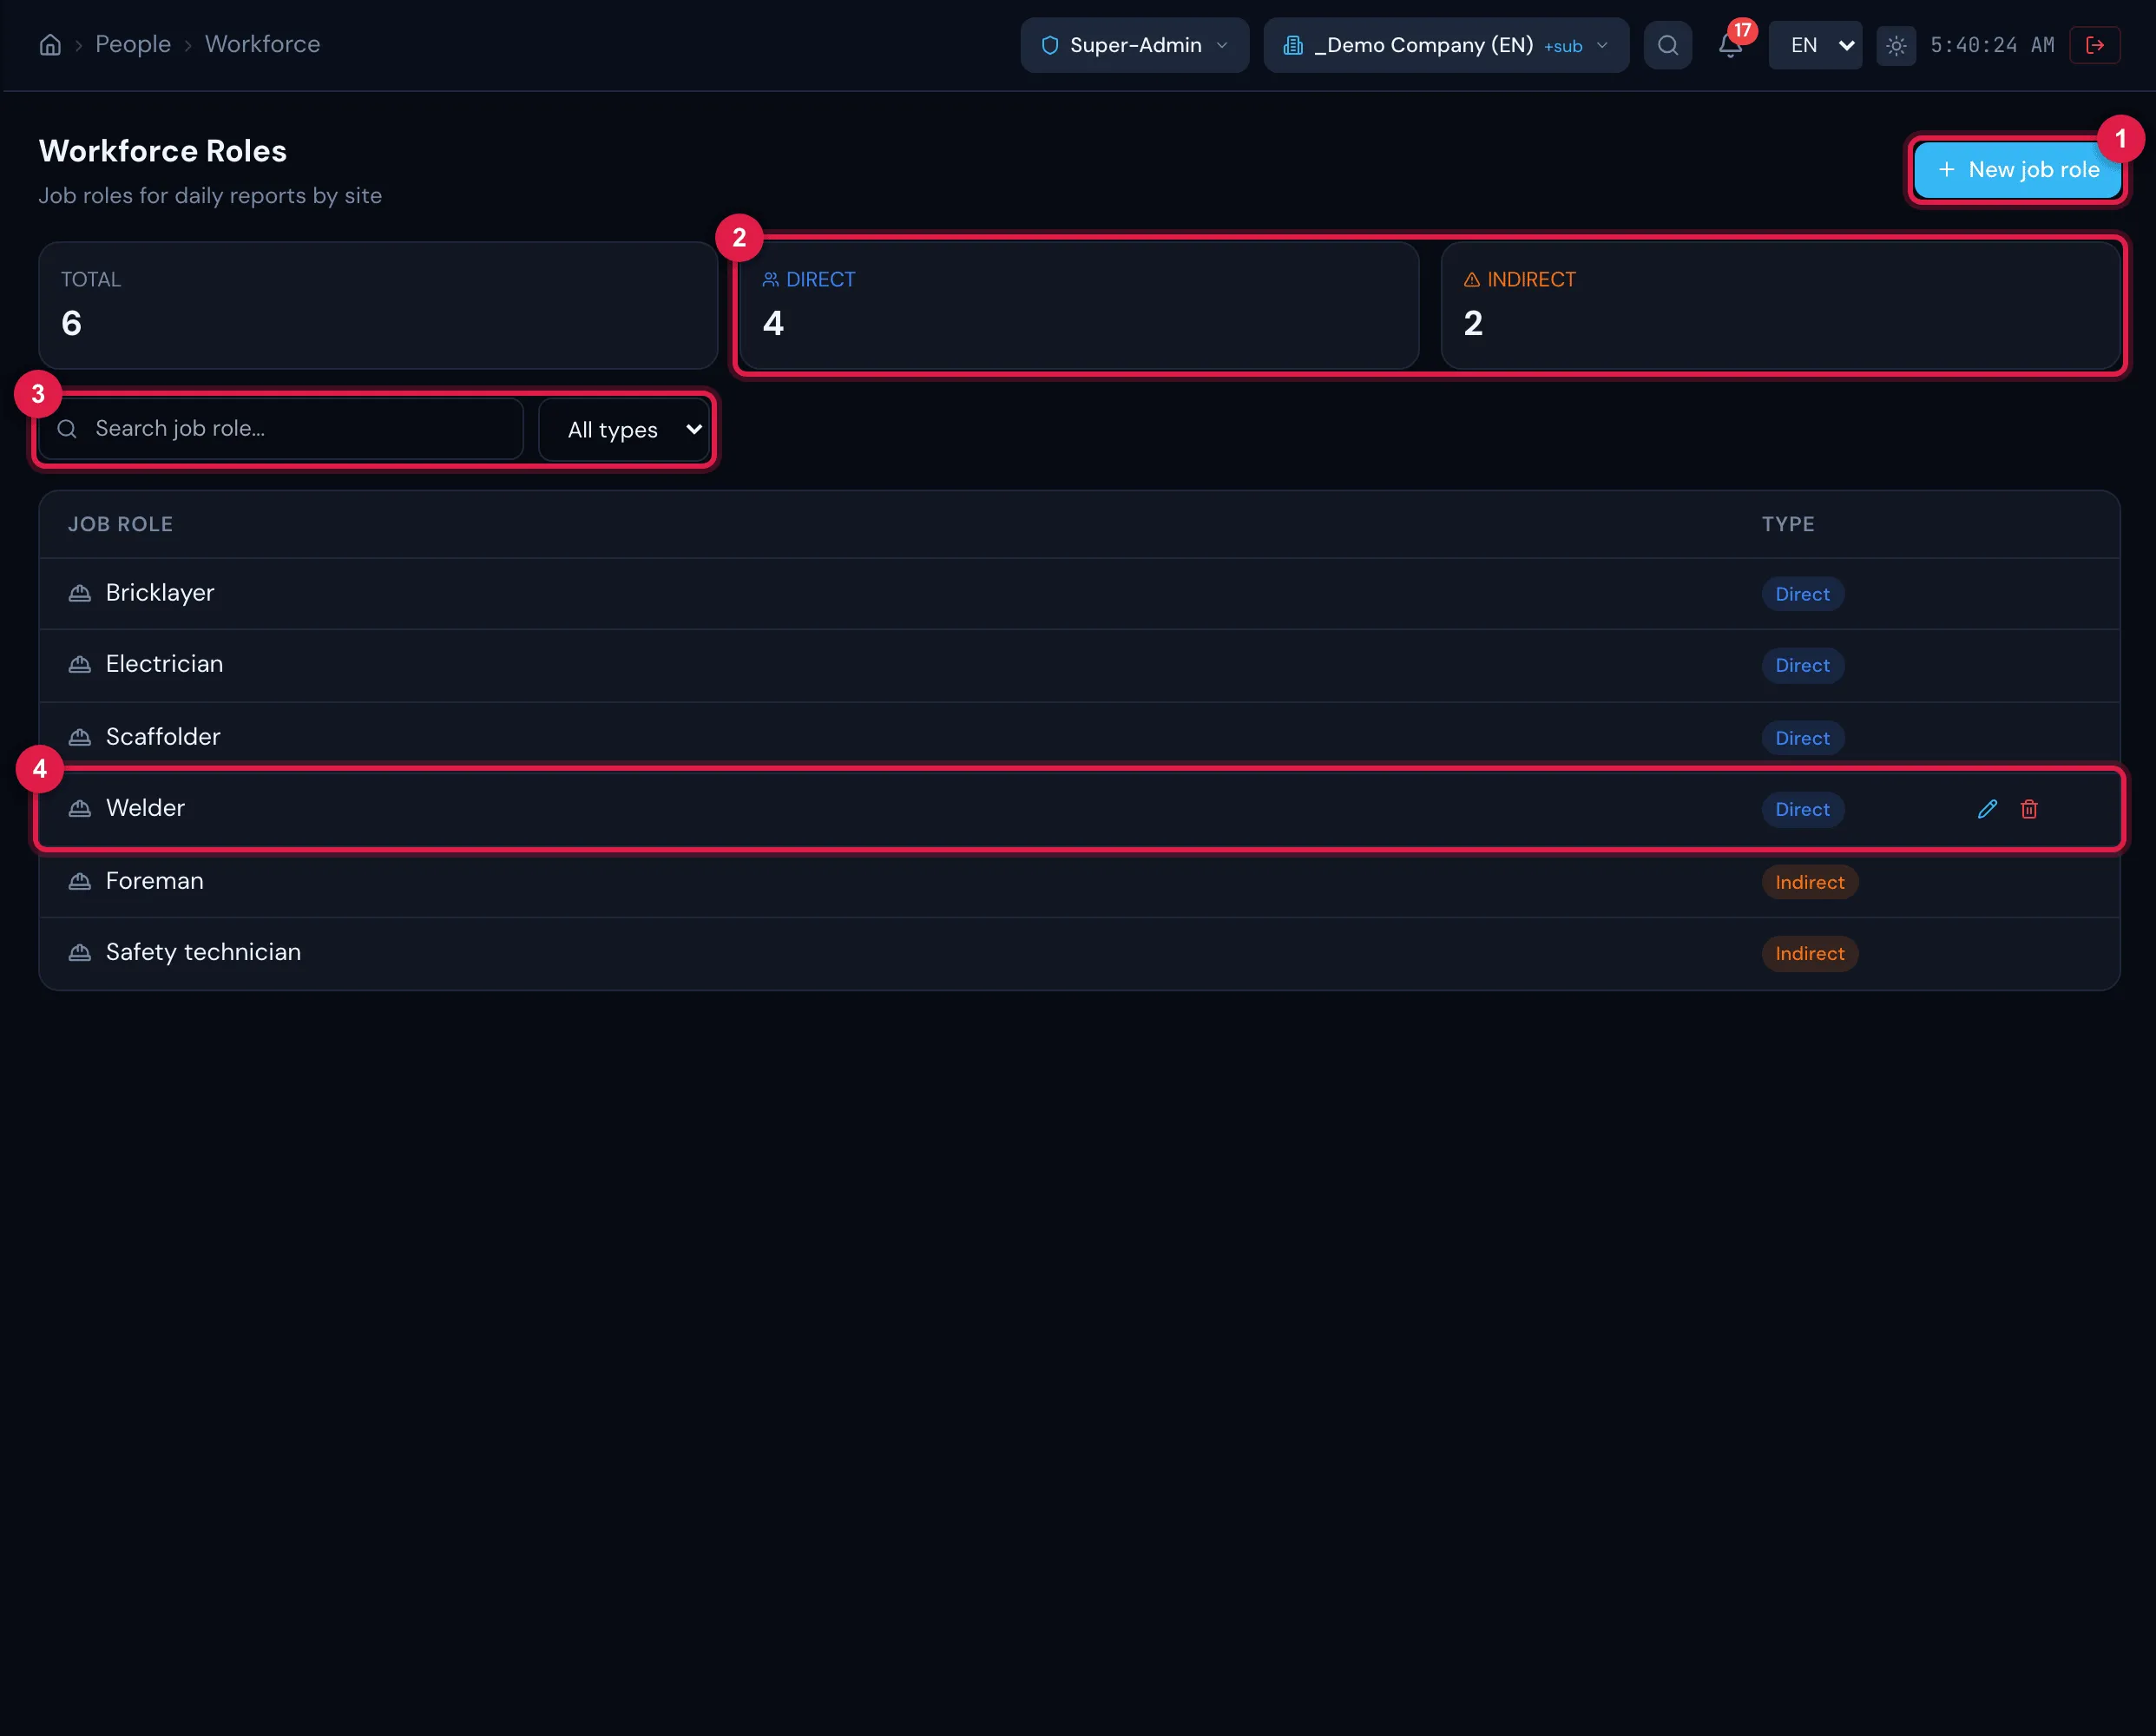The width and height of the screenshot is (2156, 1736).
Task: Open the People breadcrumb link
Action: pos(133,44)
